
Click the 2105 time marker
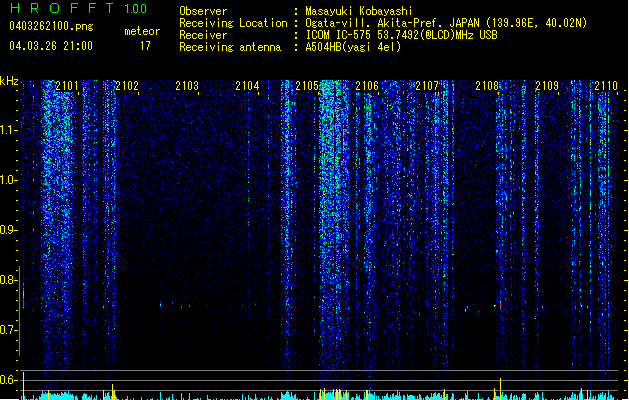pyautogui.click(x=307, y=86)
